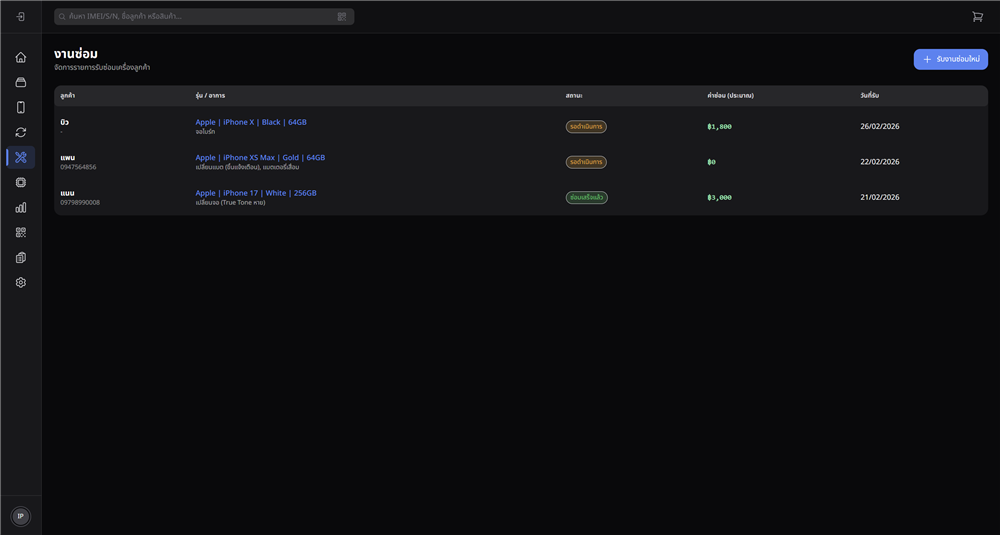The height and width of the screenshot is (535, 1000).
Task: Click the จอไมรัก symptom text
Action: coord(205,132)
